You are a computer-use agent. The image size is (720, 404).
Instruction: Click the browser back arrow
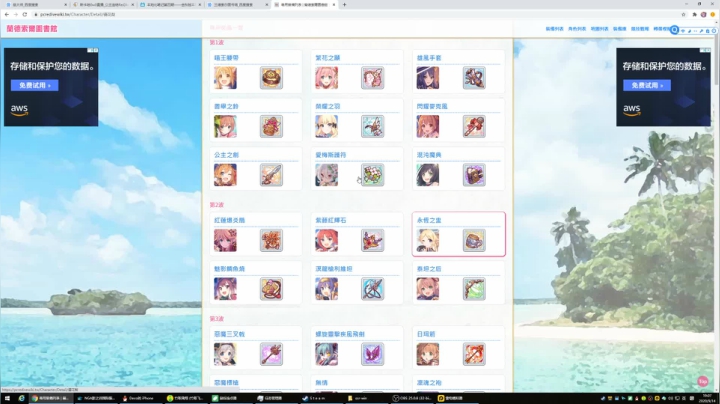[6, 15]
